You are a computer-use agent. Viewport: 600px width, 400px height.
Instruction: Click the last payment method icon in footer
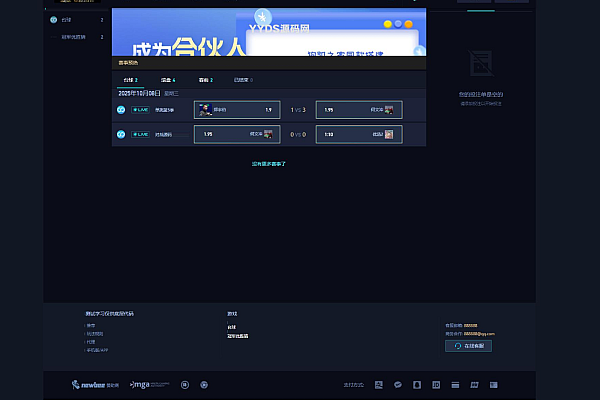pos(493,384)
